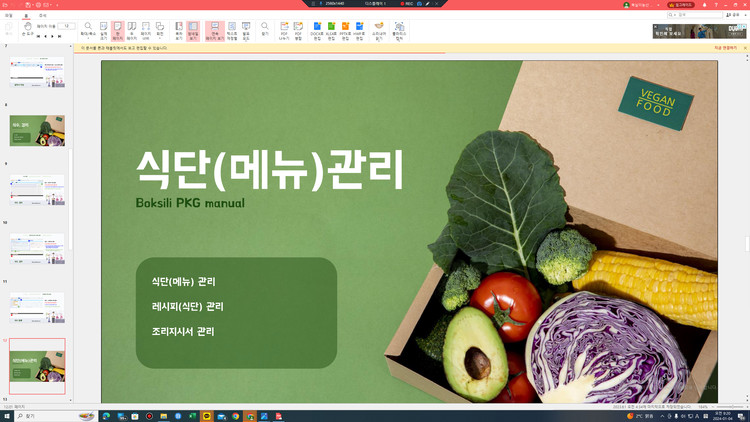The image size is (750, 422).
Task: Click the Upgrade button
Action: 681,5
